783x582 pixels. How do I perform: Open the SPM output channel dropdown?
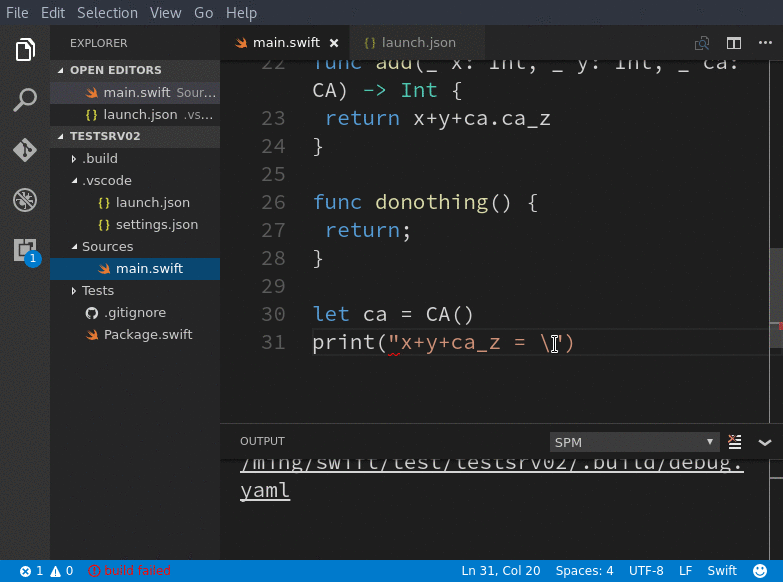tap(634, 442)
